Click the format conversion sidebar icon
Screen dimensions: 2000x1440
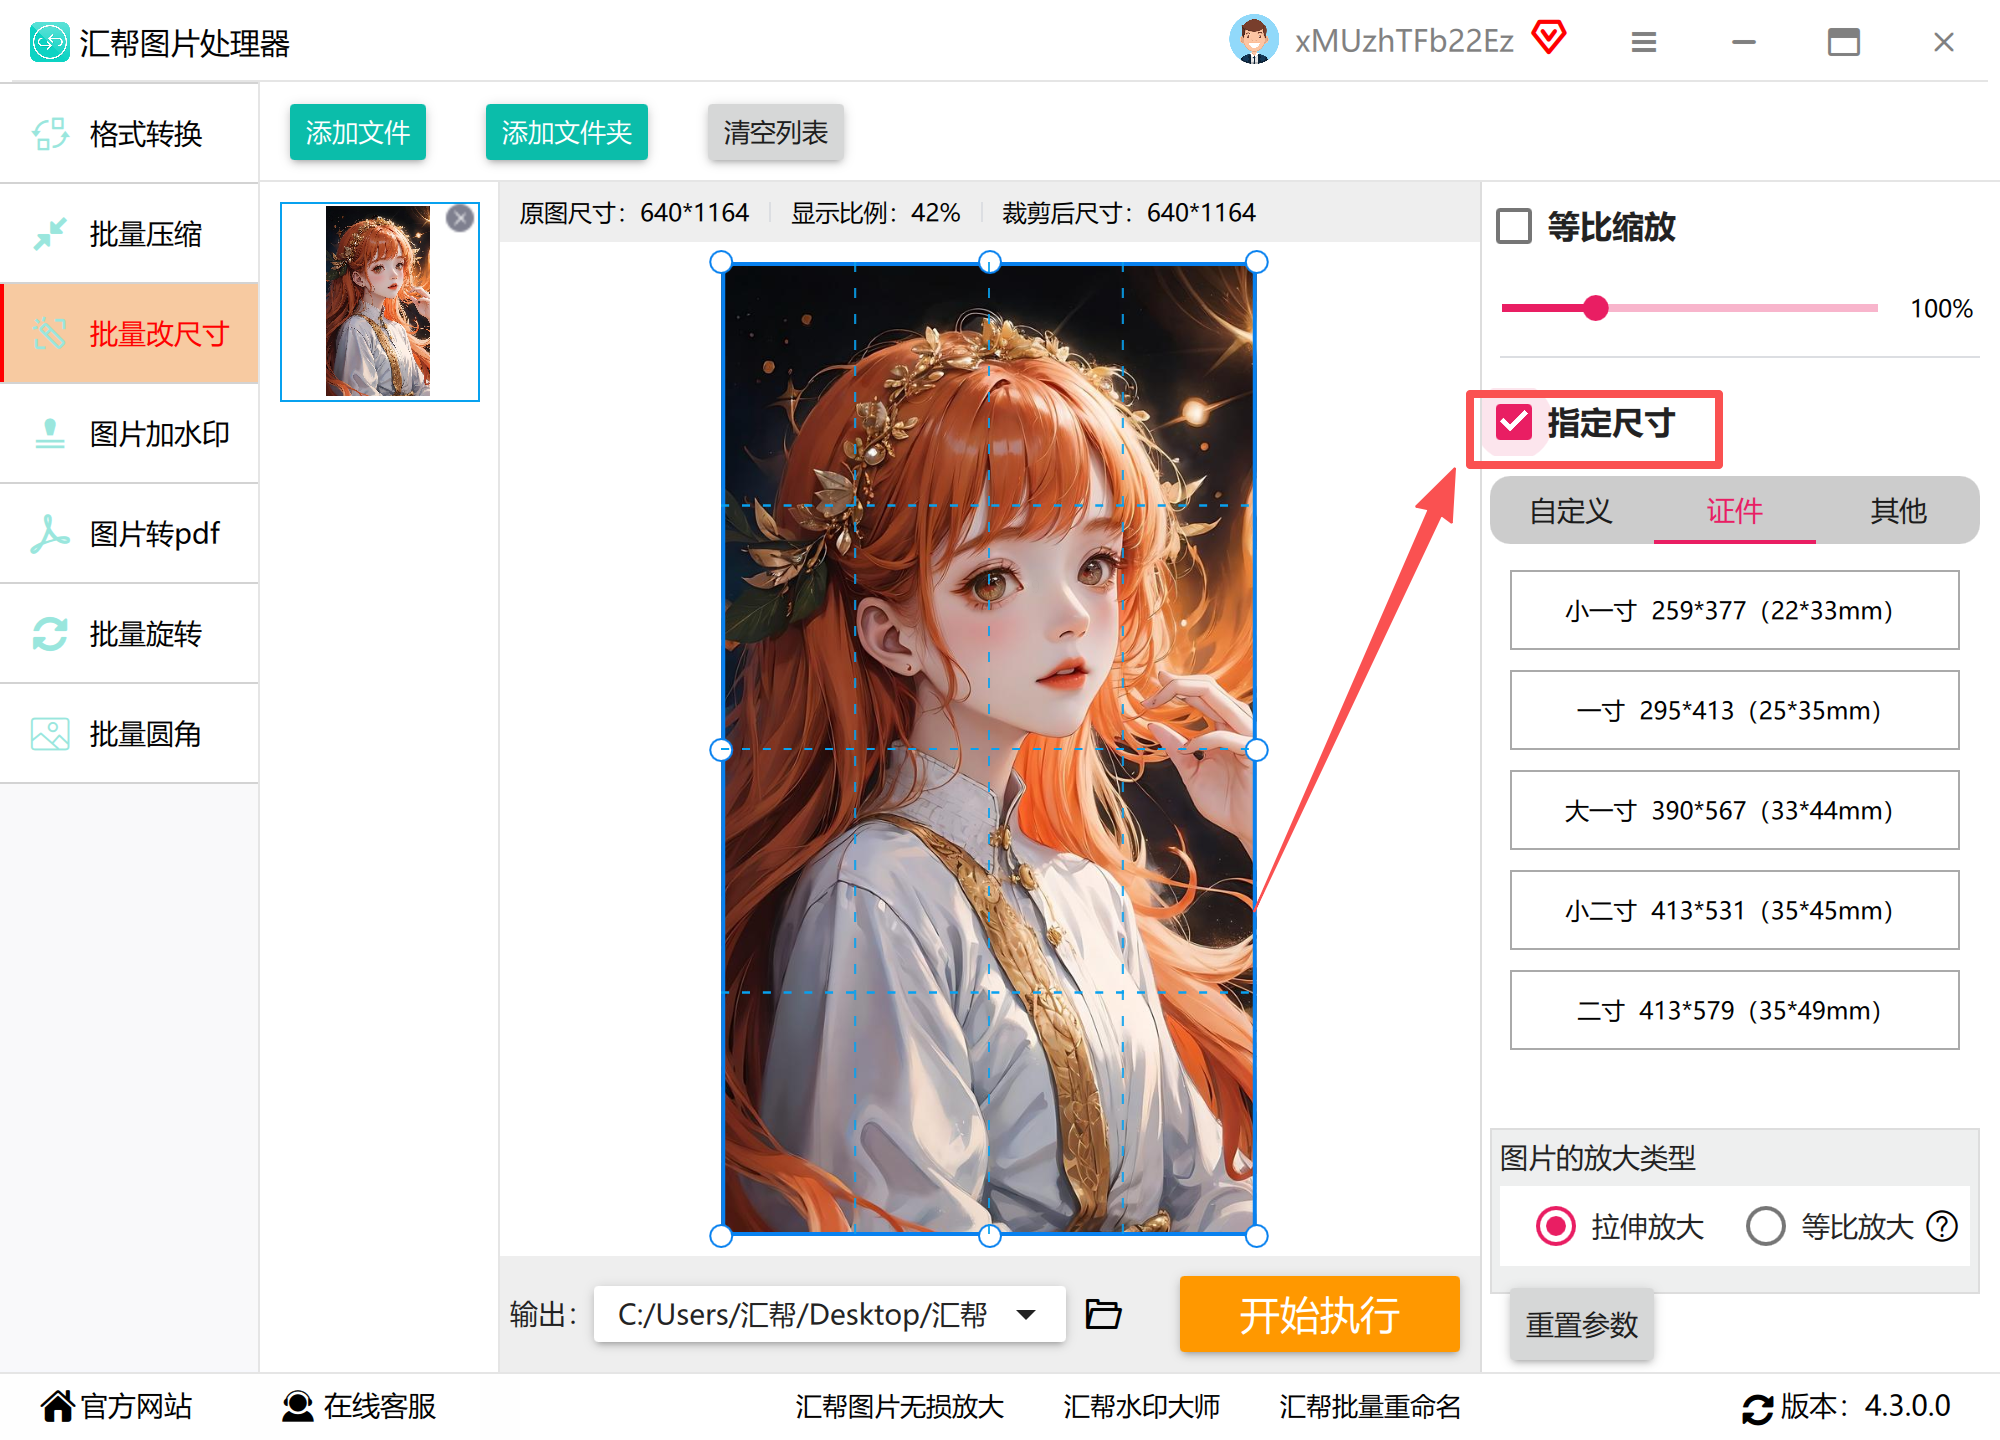(50, 133)
